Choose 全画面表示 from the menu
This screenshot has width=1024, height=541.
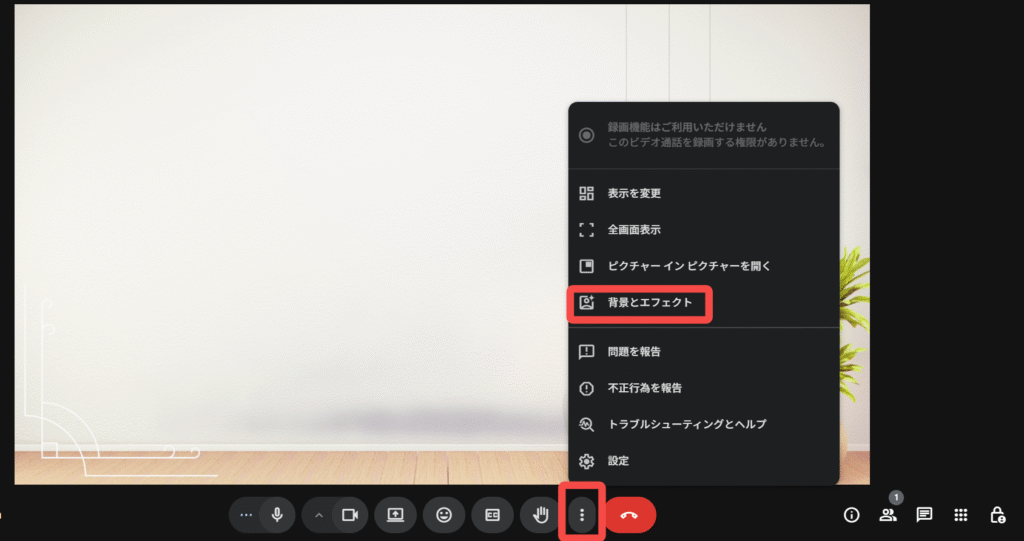[x=704, y=230]
